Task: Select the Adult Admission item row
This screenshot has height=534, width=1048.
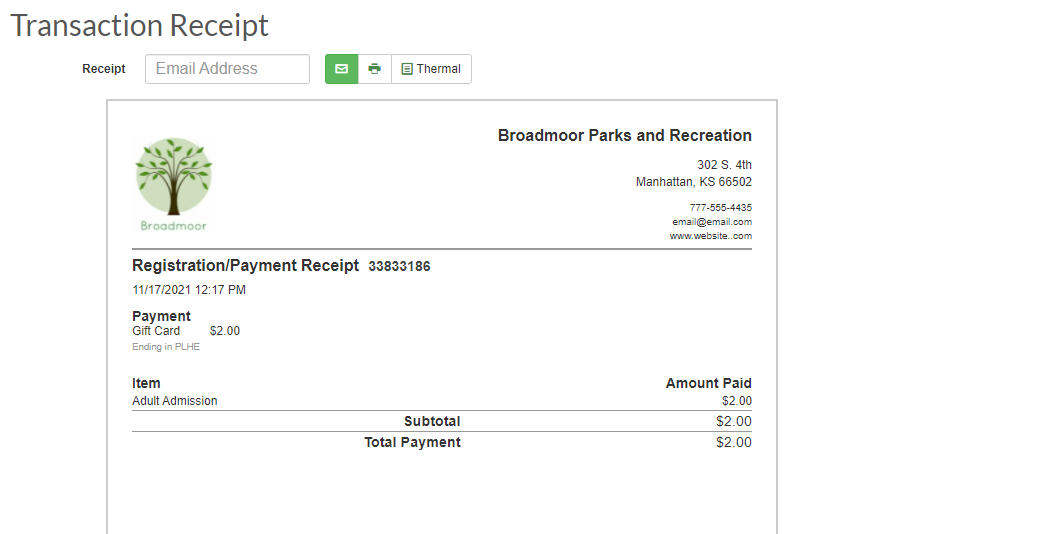Action: click(442, 401)
